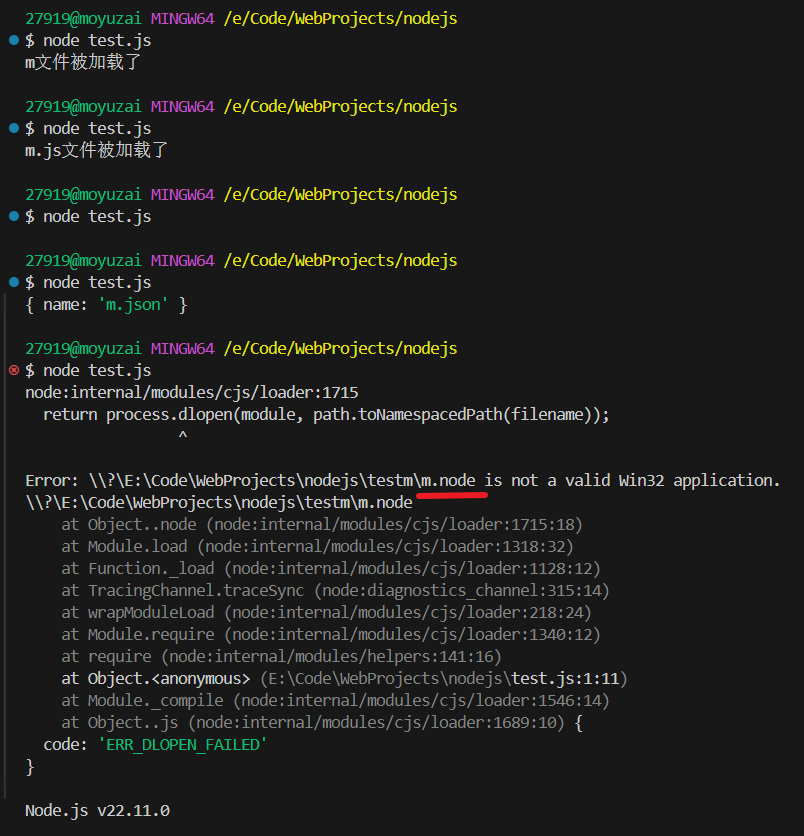Click the standalone m.node path line under Error
Viewport: 804px width, 836px height.
click(219, 502)
